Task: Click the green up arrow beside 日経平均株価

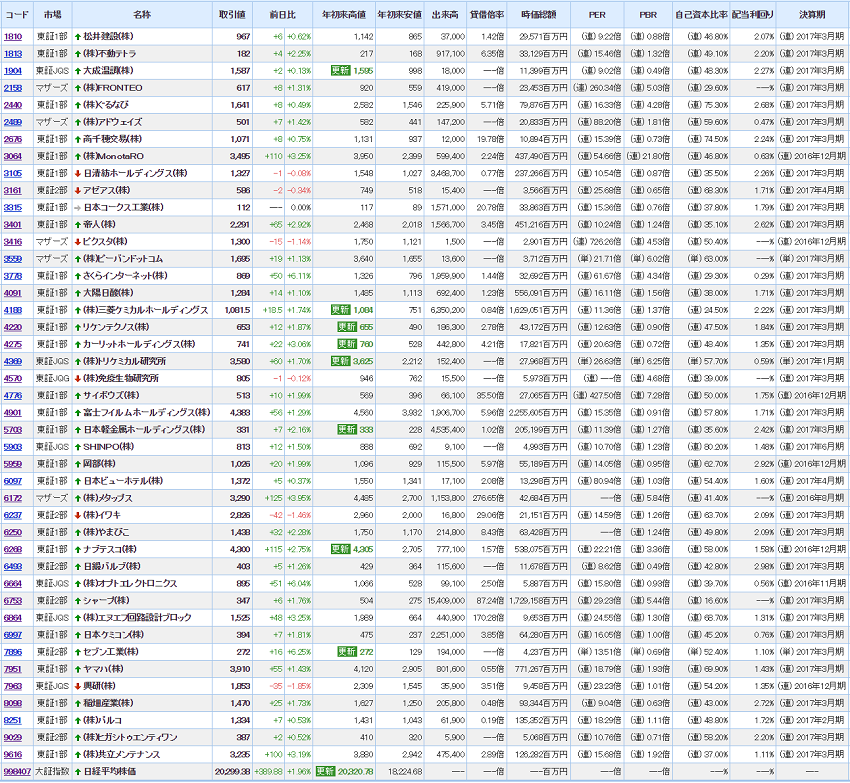Action: pyautogui.click(x=78, y=772)
